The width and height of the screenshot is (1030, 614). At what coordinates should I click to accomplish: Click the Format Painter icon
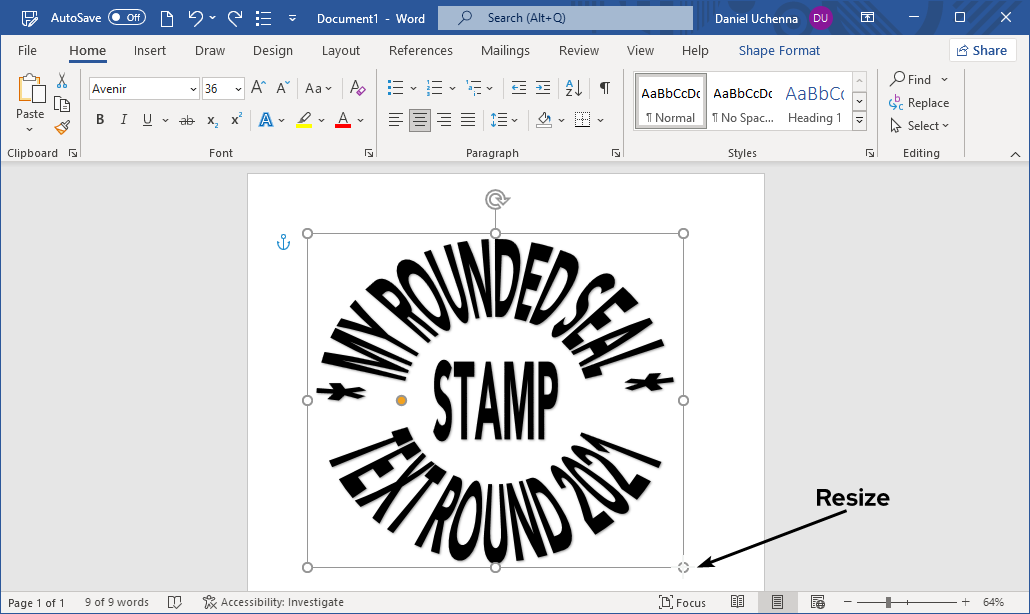[x=60, y=127]
